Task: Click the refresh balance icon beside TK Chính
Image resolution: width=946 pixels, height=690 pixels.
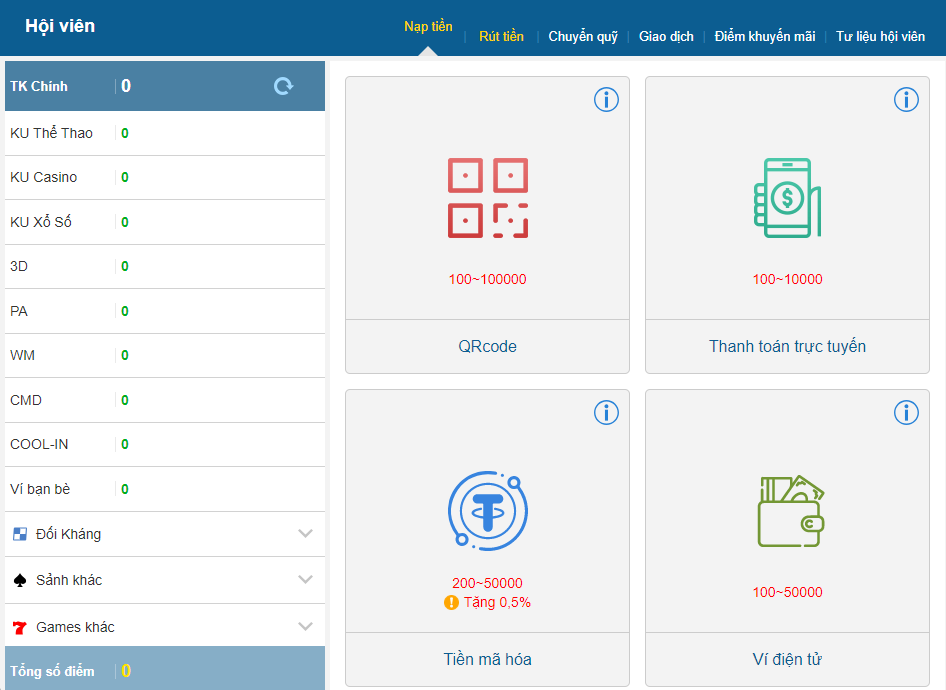Action: point(284,86)
